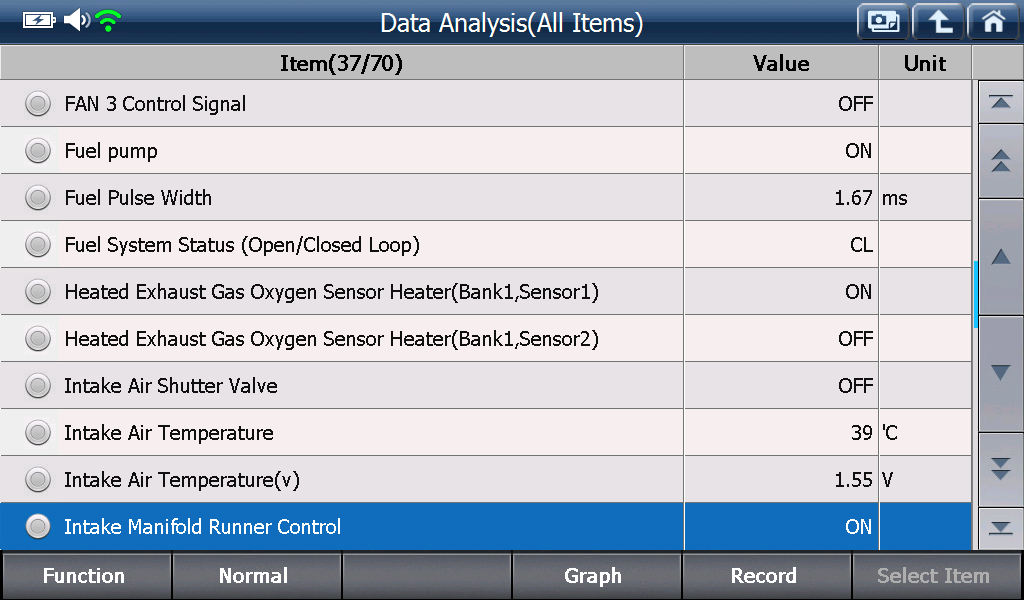This screenshot has height=600, width=1024.
Task: Jump to bottom of list arrow
Action: click(1000, 528)
